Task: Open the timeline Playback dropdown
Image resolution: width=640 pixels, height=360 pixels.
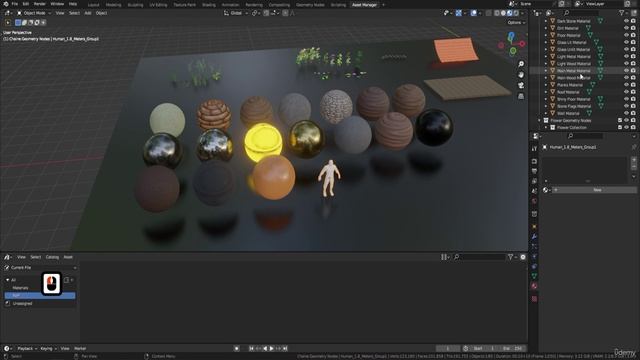Action: (27, 349)
